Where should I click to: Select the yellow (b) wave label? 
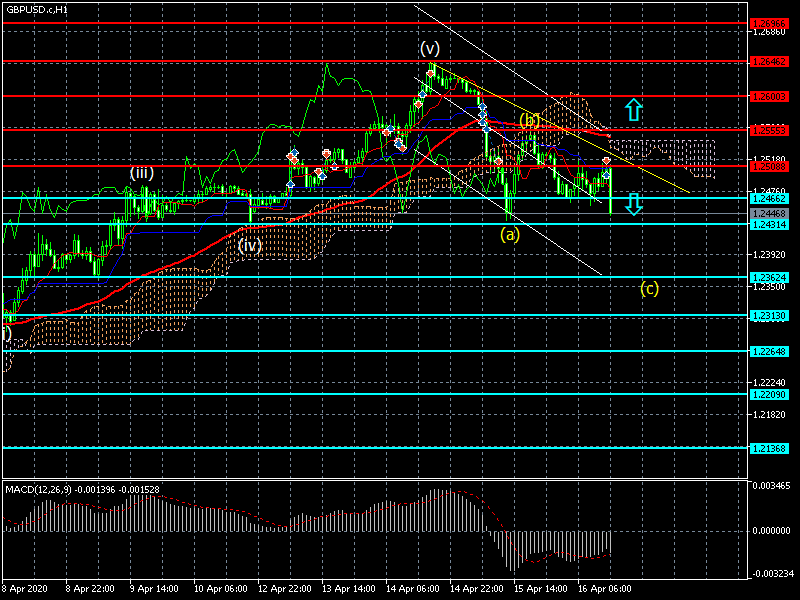coord(530,120)
